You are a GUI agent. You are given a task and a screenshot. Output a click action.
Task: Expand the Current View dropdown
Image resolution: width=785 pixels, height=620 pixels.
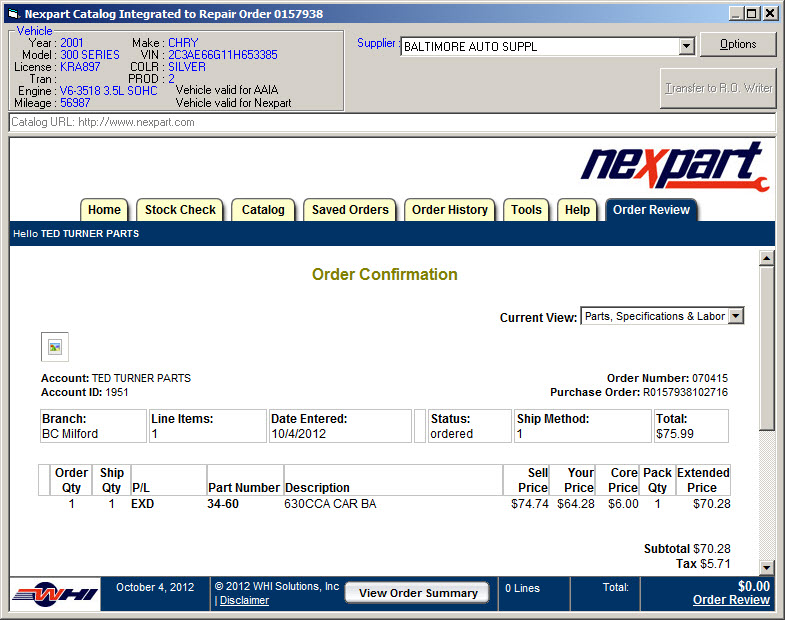(735, 316)
